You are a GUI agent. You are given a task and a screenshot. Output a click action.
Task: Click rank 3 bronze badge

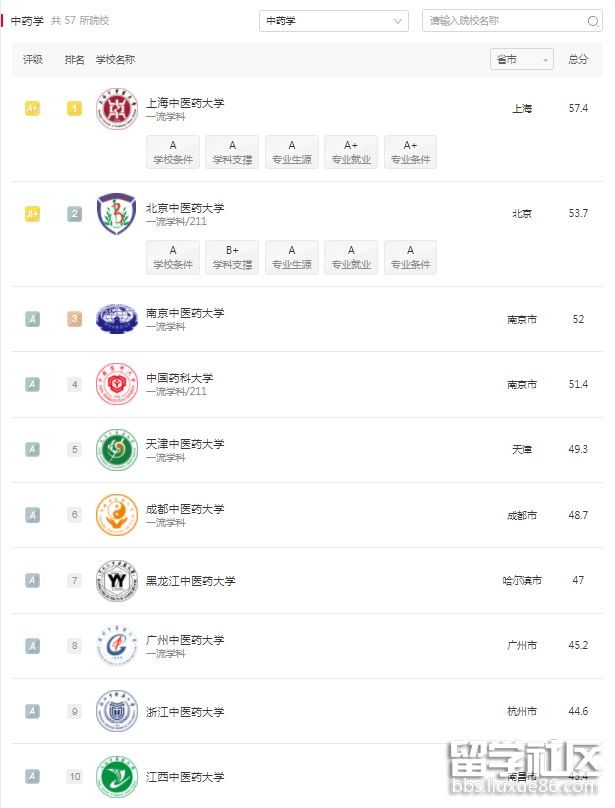74,319
